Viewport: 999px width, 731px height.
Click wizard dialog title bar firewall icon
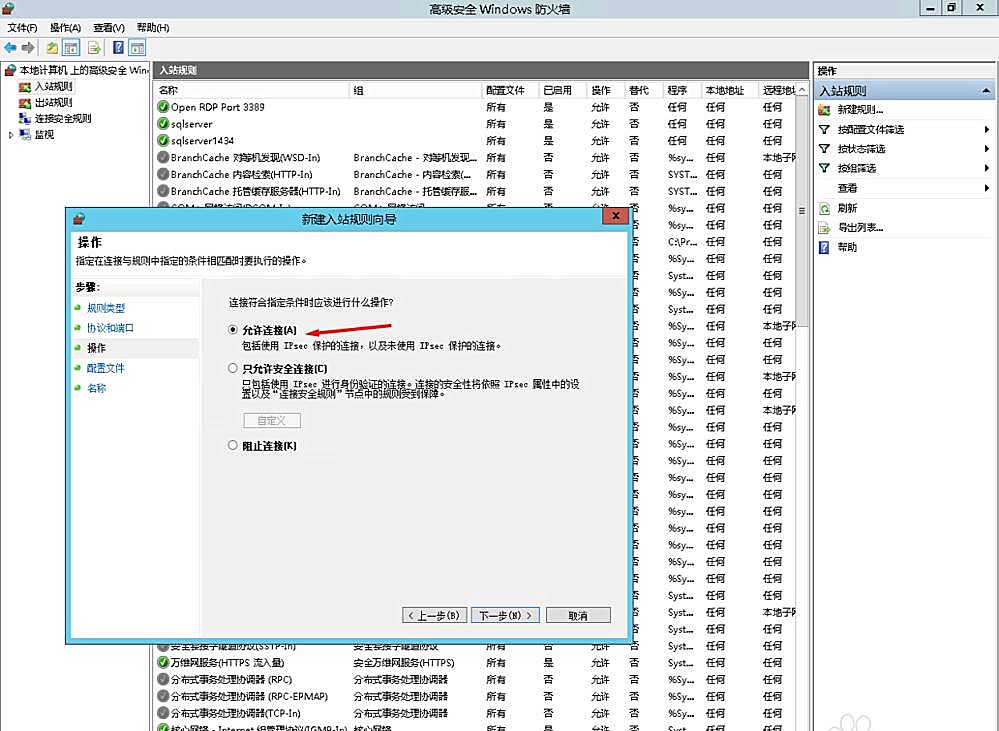pyautogui.click(x=79, y=219)
